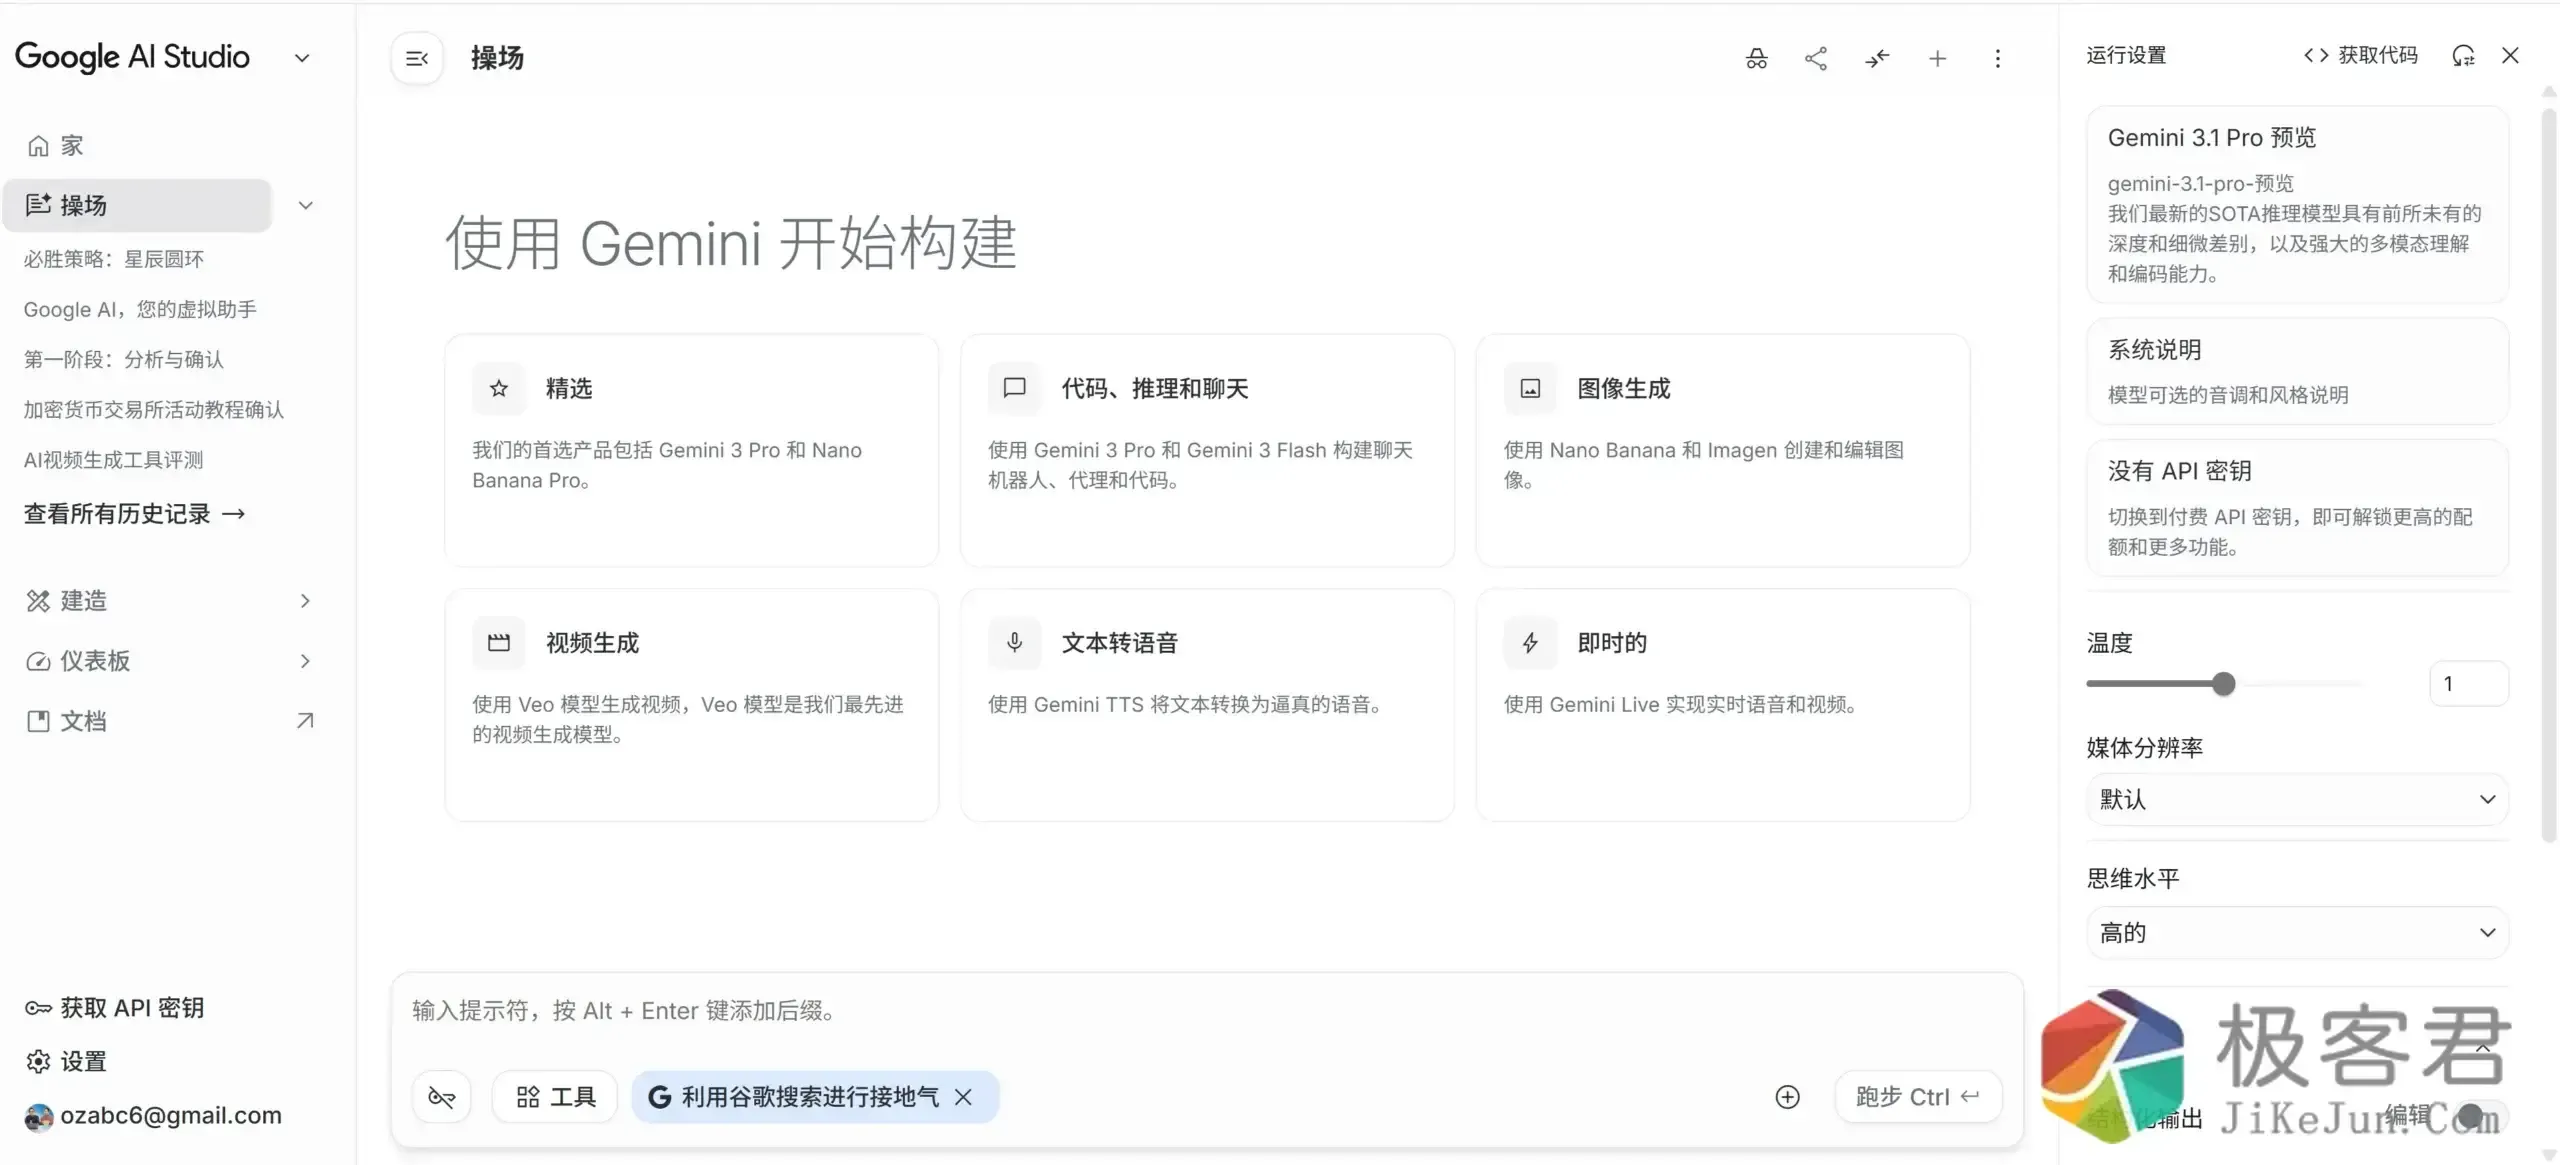Screen dimensions: 2560x1165
Task: Toggle the collapse sidebar icon beside 操场
Action: point(416,58)
